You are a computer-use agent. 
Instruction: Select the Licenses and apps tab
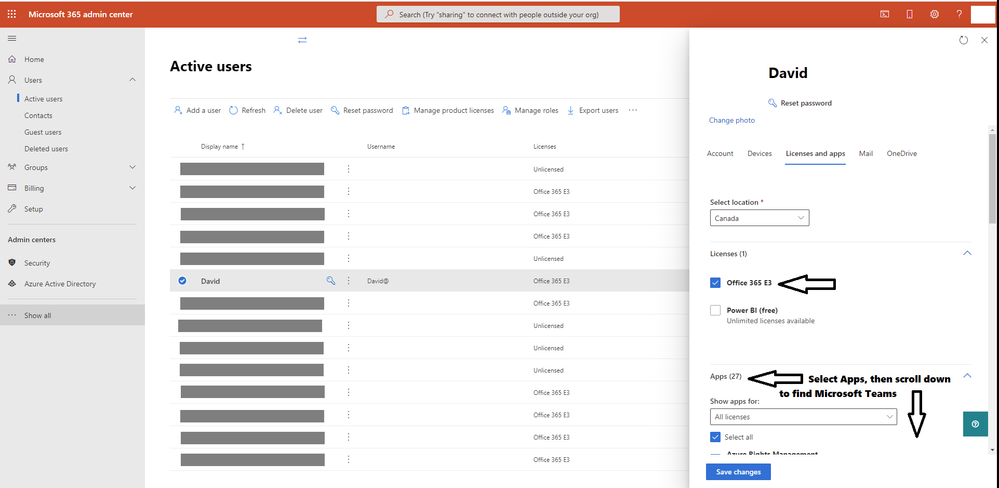tap(816, 154)
